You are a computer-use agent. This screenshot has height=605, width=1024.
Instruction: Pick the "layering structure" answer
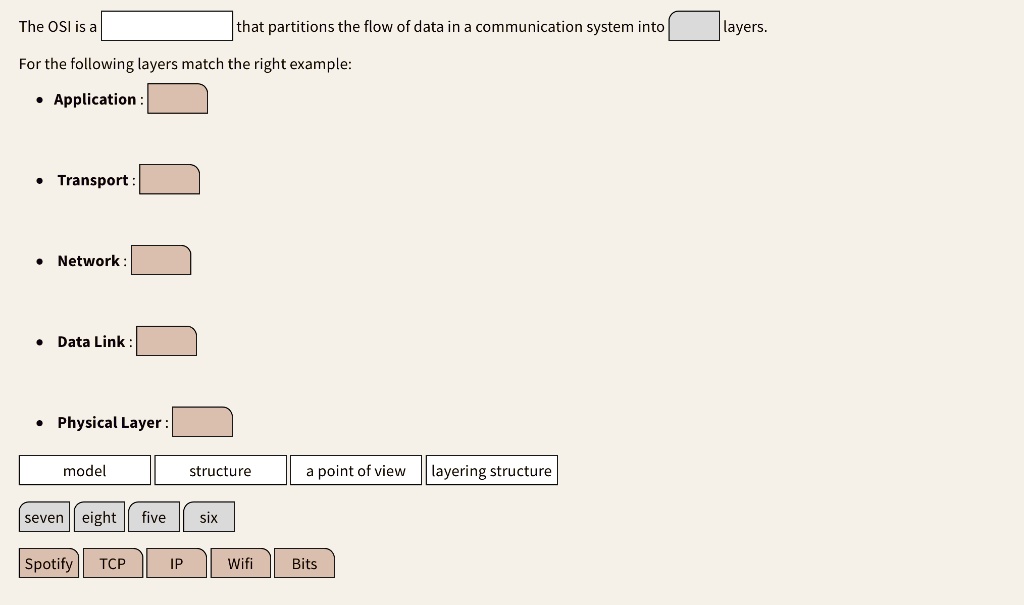[x=491, y=470]
